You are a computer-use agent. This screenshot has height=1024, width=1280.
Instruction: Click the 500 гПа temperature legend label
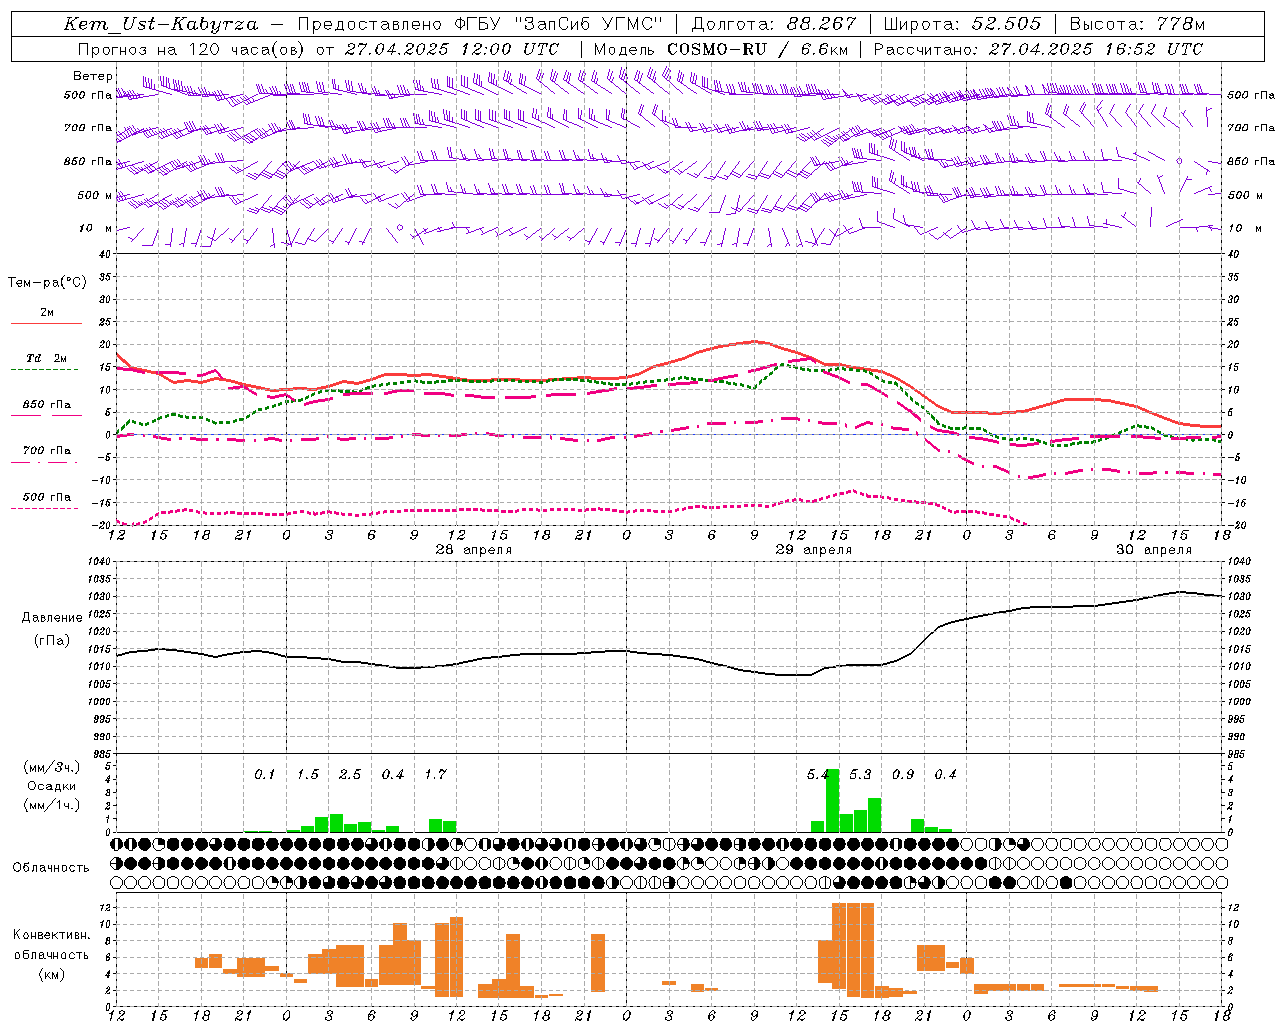coord(46,497)
